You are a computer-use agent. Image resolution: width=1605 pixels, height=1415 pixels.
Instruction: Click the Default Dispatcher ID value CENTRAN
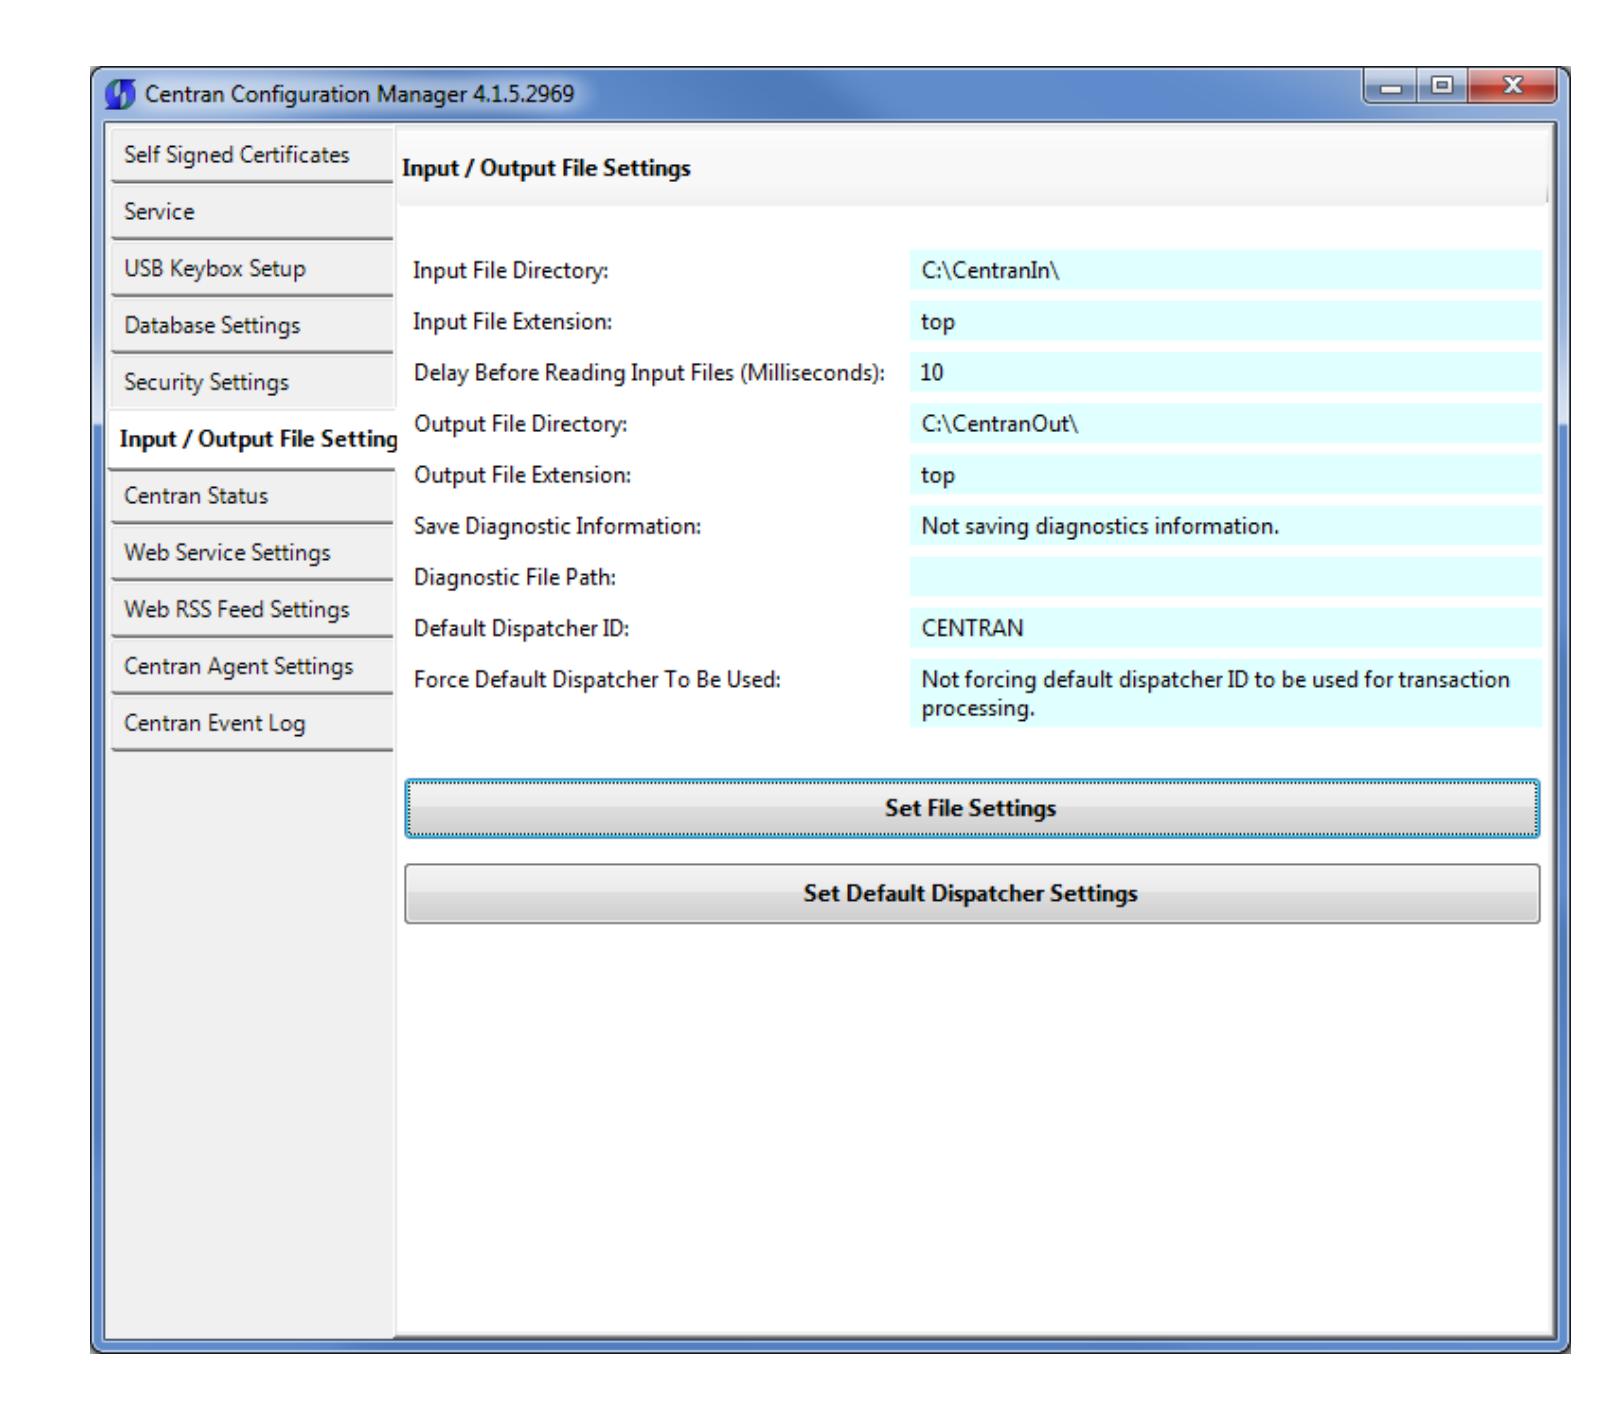click(x=1225, y=628)
